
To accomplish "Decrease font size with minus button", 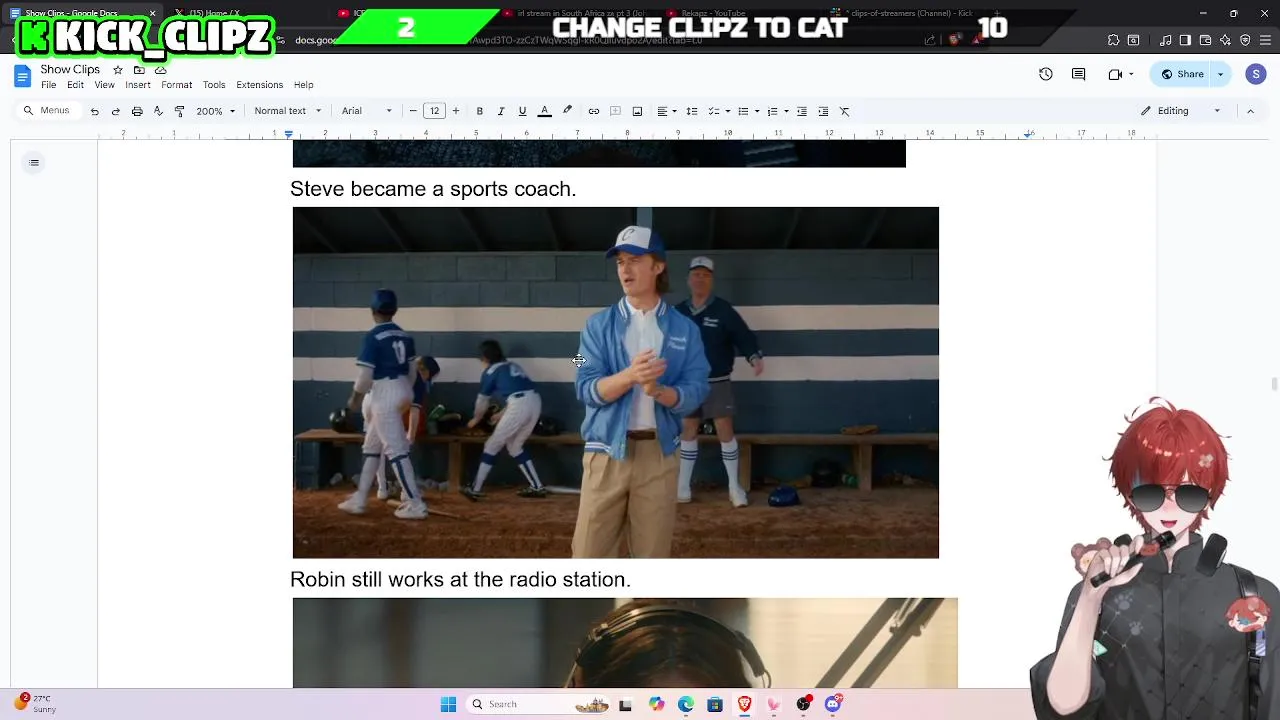I will click(x=413, y=111).
